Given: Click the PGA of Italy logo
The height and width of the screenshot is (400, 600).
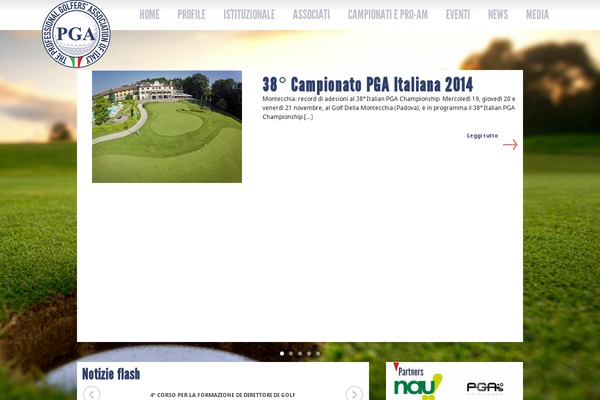Looking at the screenshot, I should pos(76,34).
